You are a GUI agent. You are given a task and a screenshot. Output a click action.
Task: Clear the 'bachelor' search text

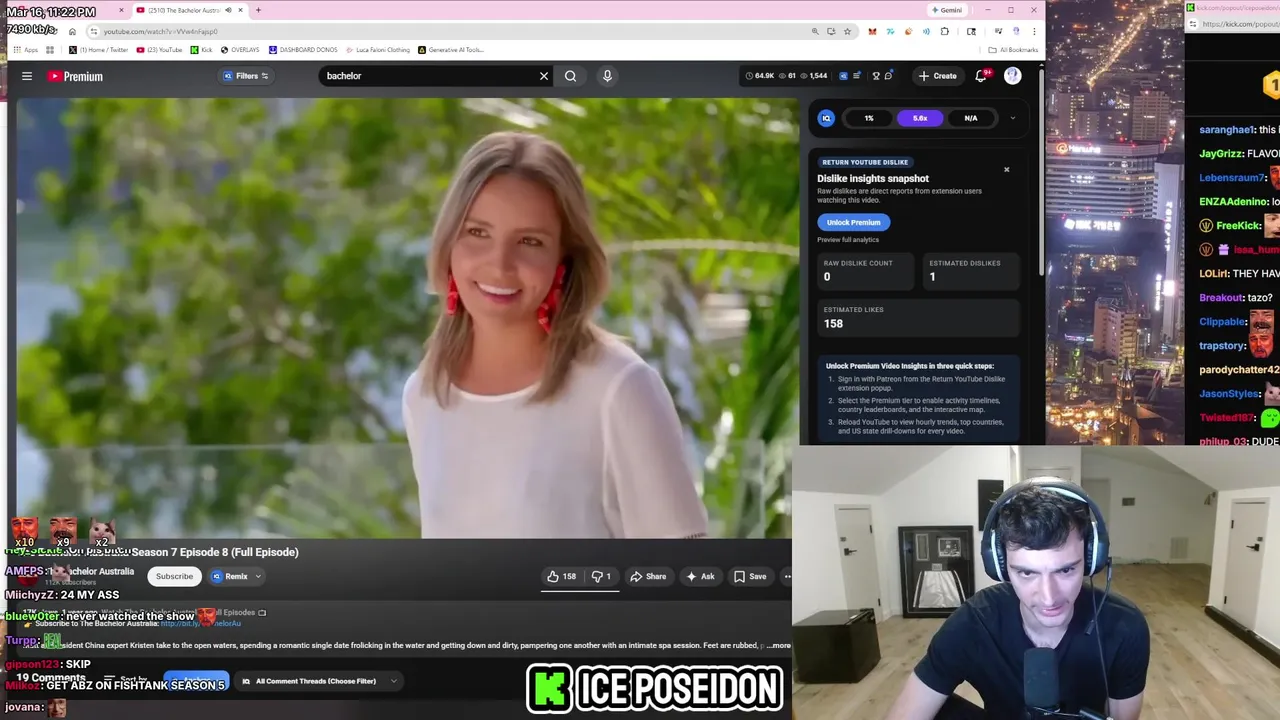pos(544,76)
